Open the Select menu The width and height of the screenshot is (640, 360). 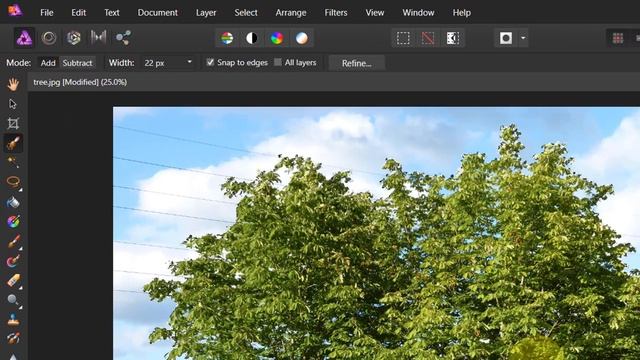click(x=246, y=13)
